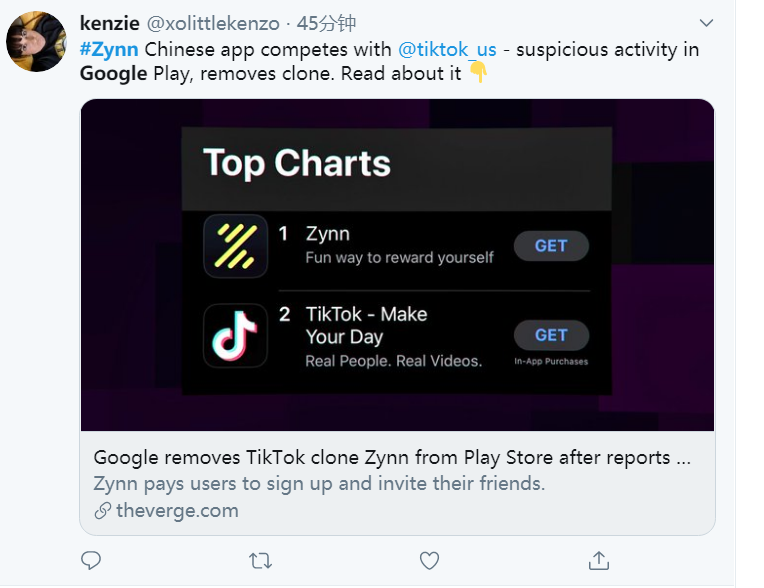Click the reply comment bubble icon

coord(91,560)
